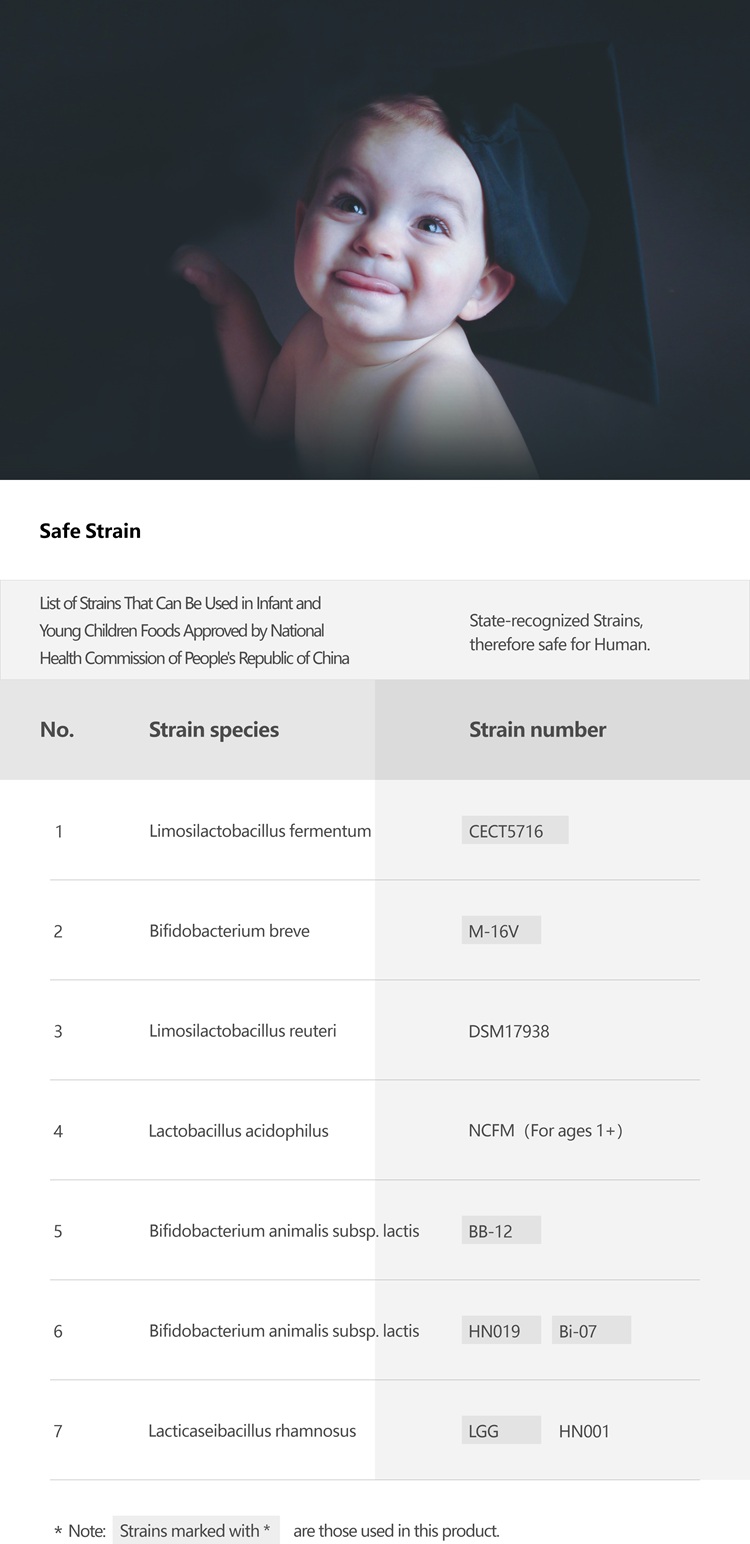Click State-recognized Strains description text
The width and height of the screenshot is (750, 1544).
[559, 633]
